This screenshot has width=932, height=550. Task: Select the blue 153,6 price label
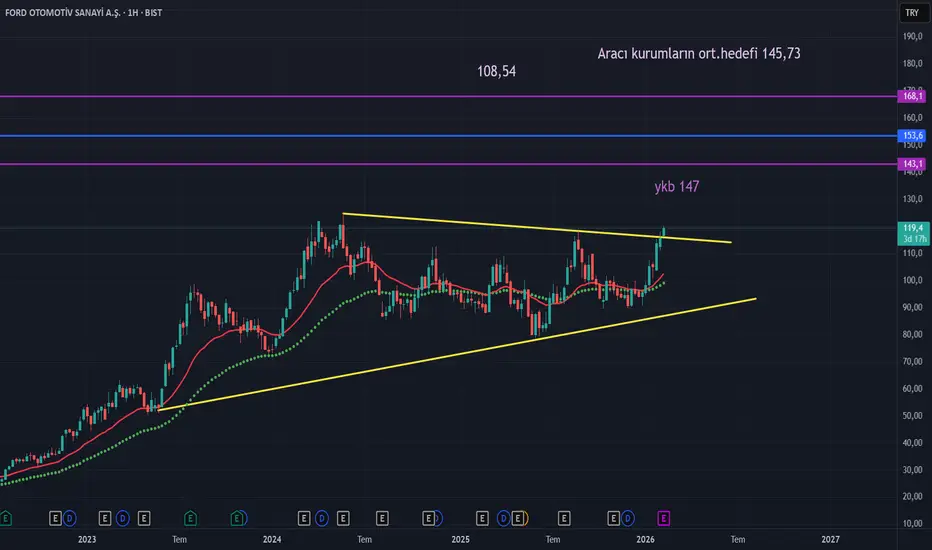click(x=911, y=136)
